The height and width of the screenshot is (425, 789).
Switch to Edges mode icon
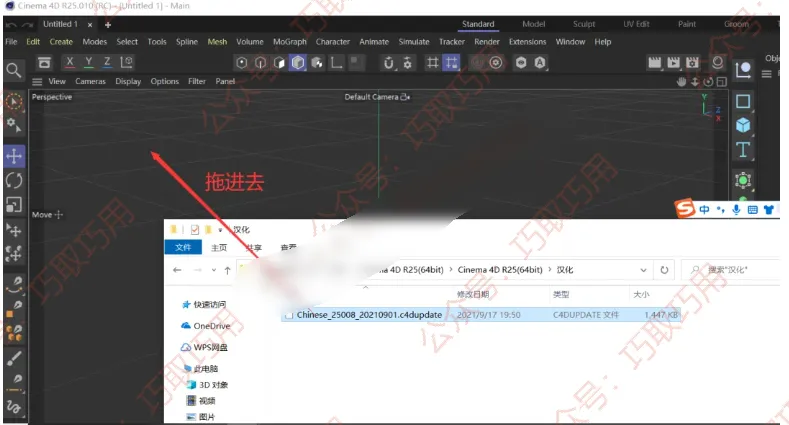[x=260, y=62]
